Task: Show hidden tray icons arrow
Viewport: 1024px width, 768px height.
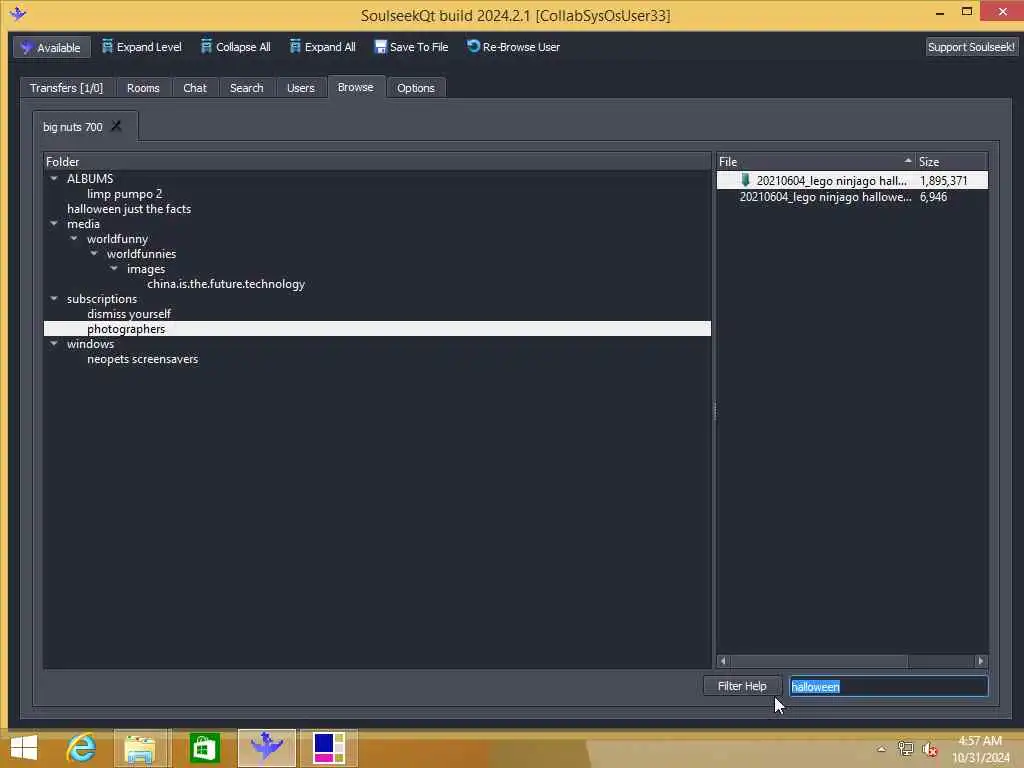Action: click(881, 749)
